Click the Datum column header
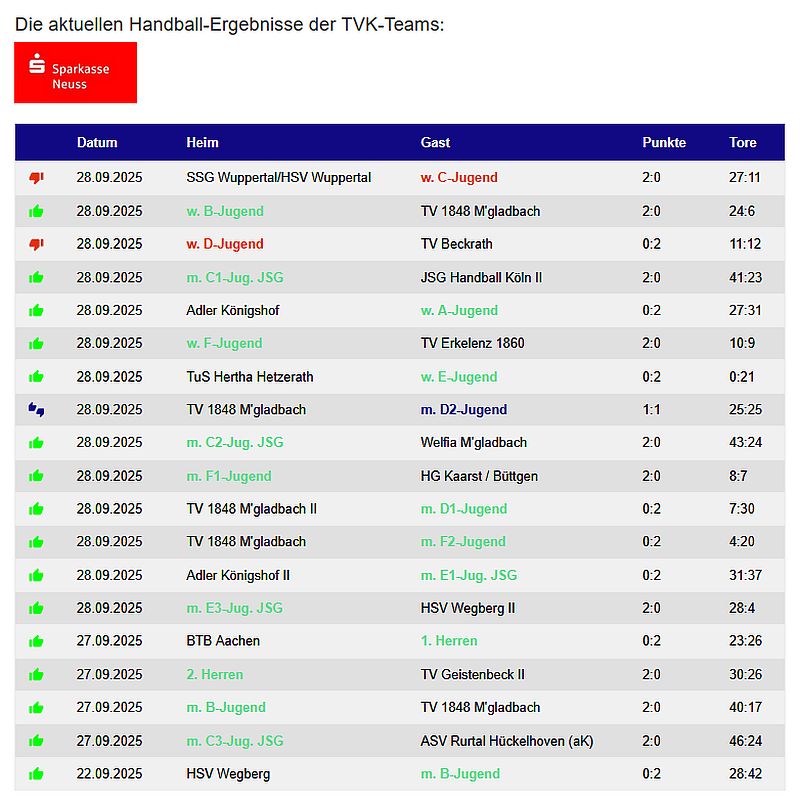 click(x=97, y=143)
